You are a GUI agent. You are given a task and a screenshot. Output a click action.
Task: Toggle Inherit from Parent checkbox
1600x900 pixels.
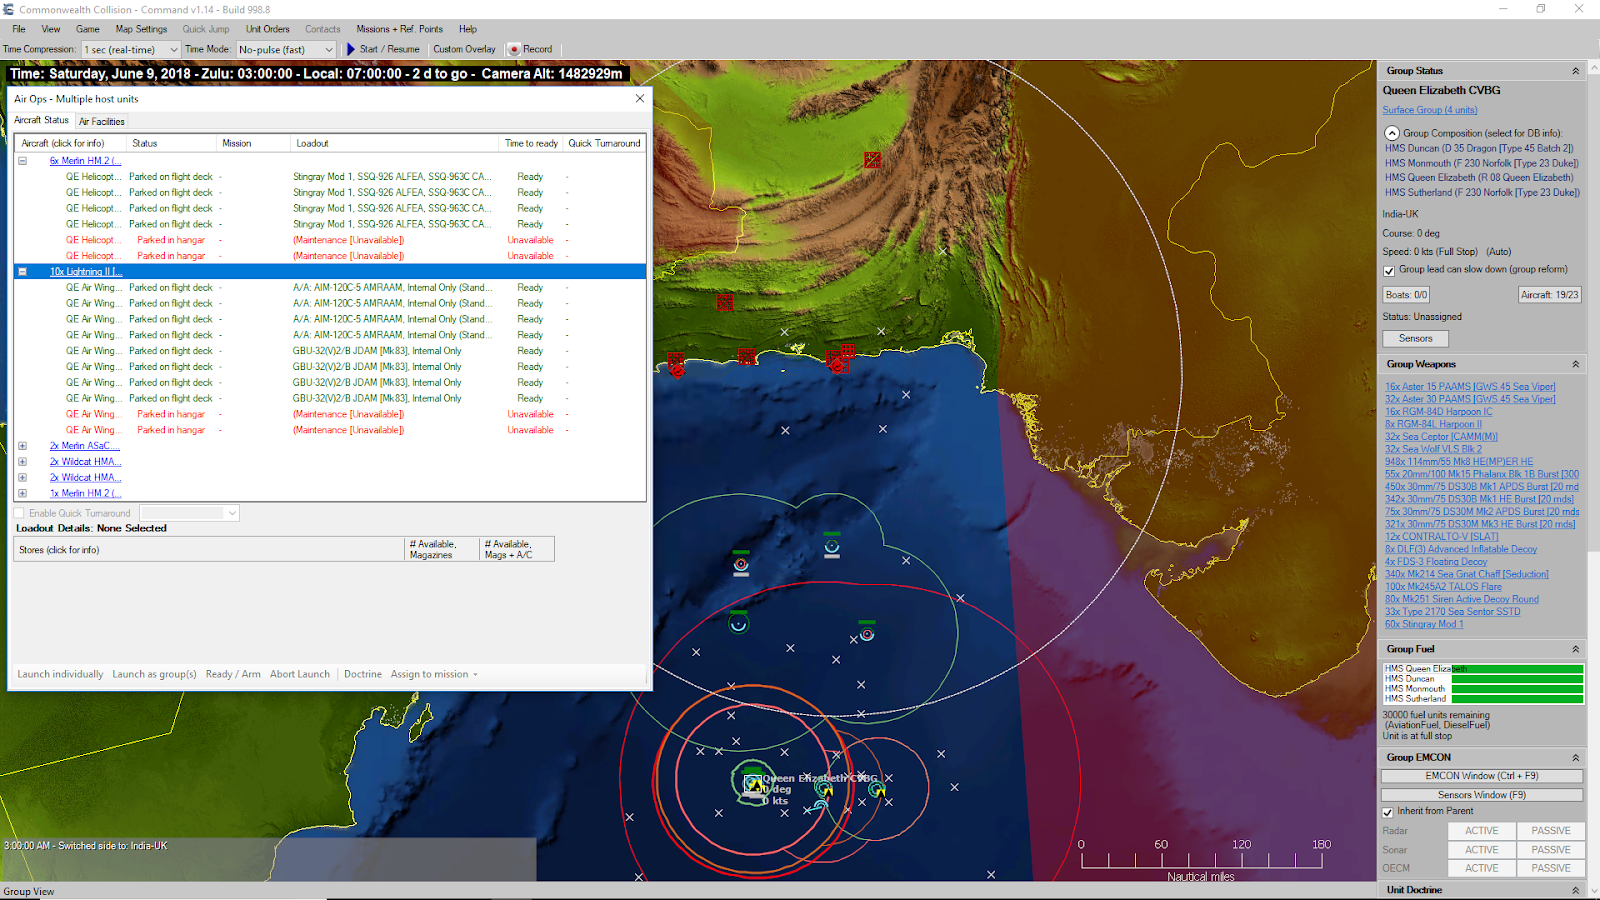coord(1388,812)
